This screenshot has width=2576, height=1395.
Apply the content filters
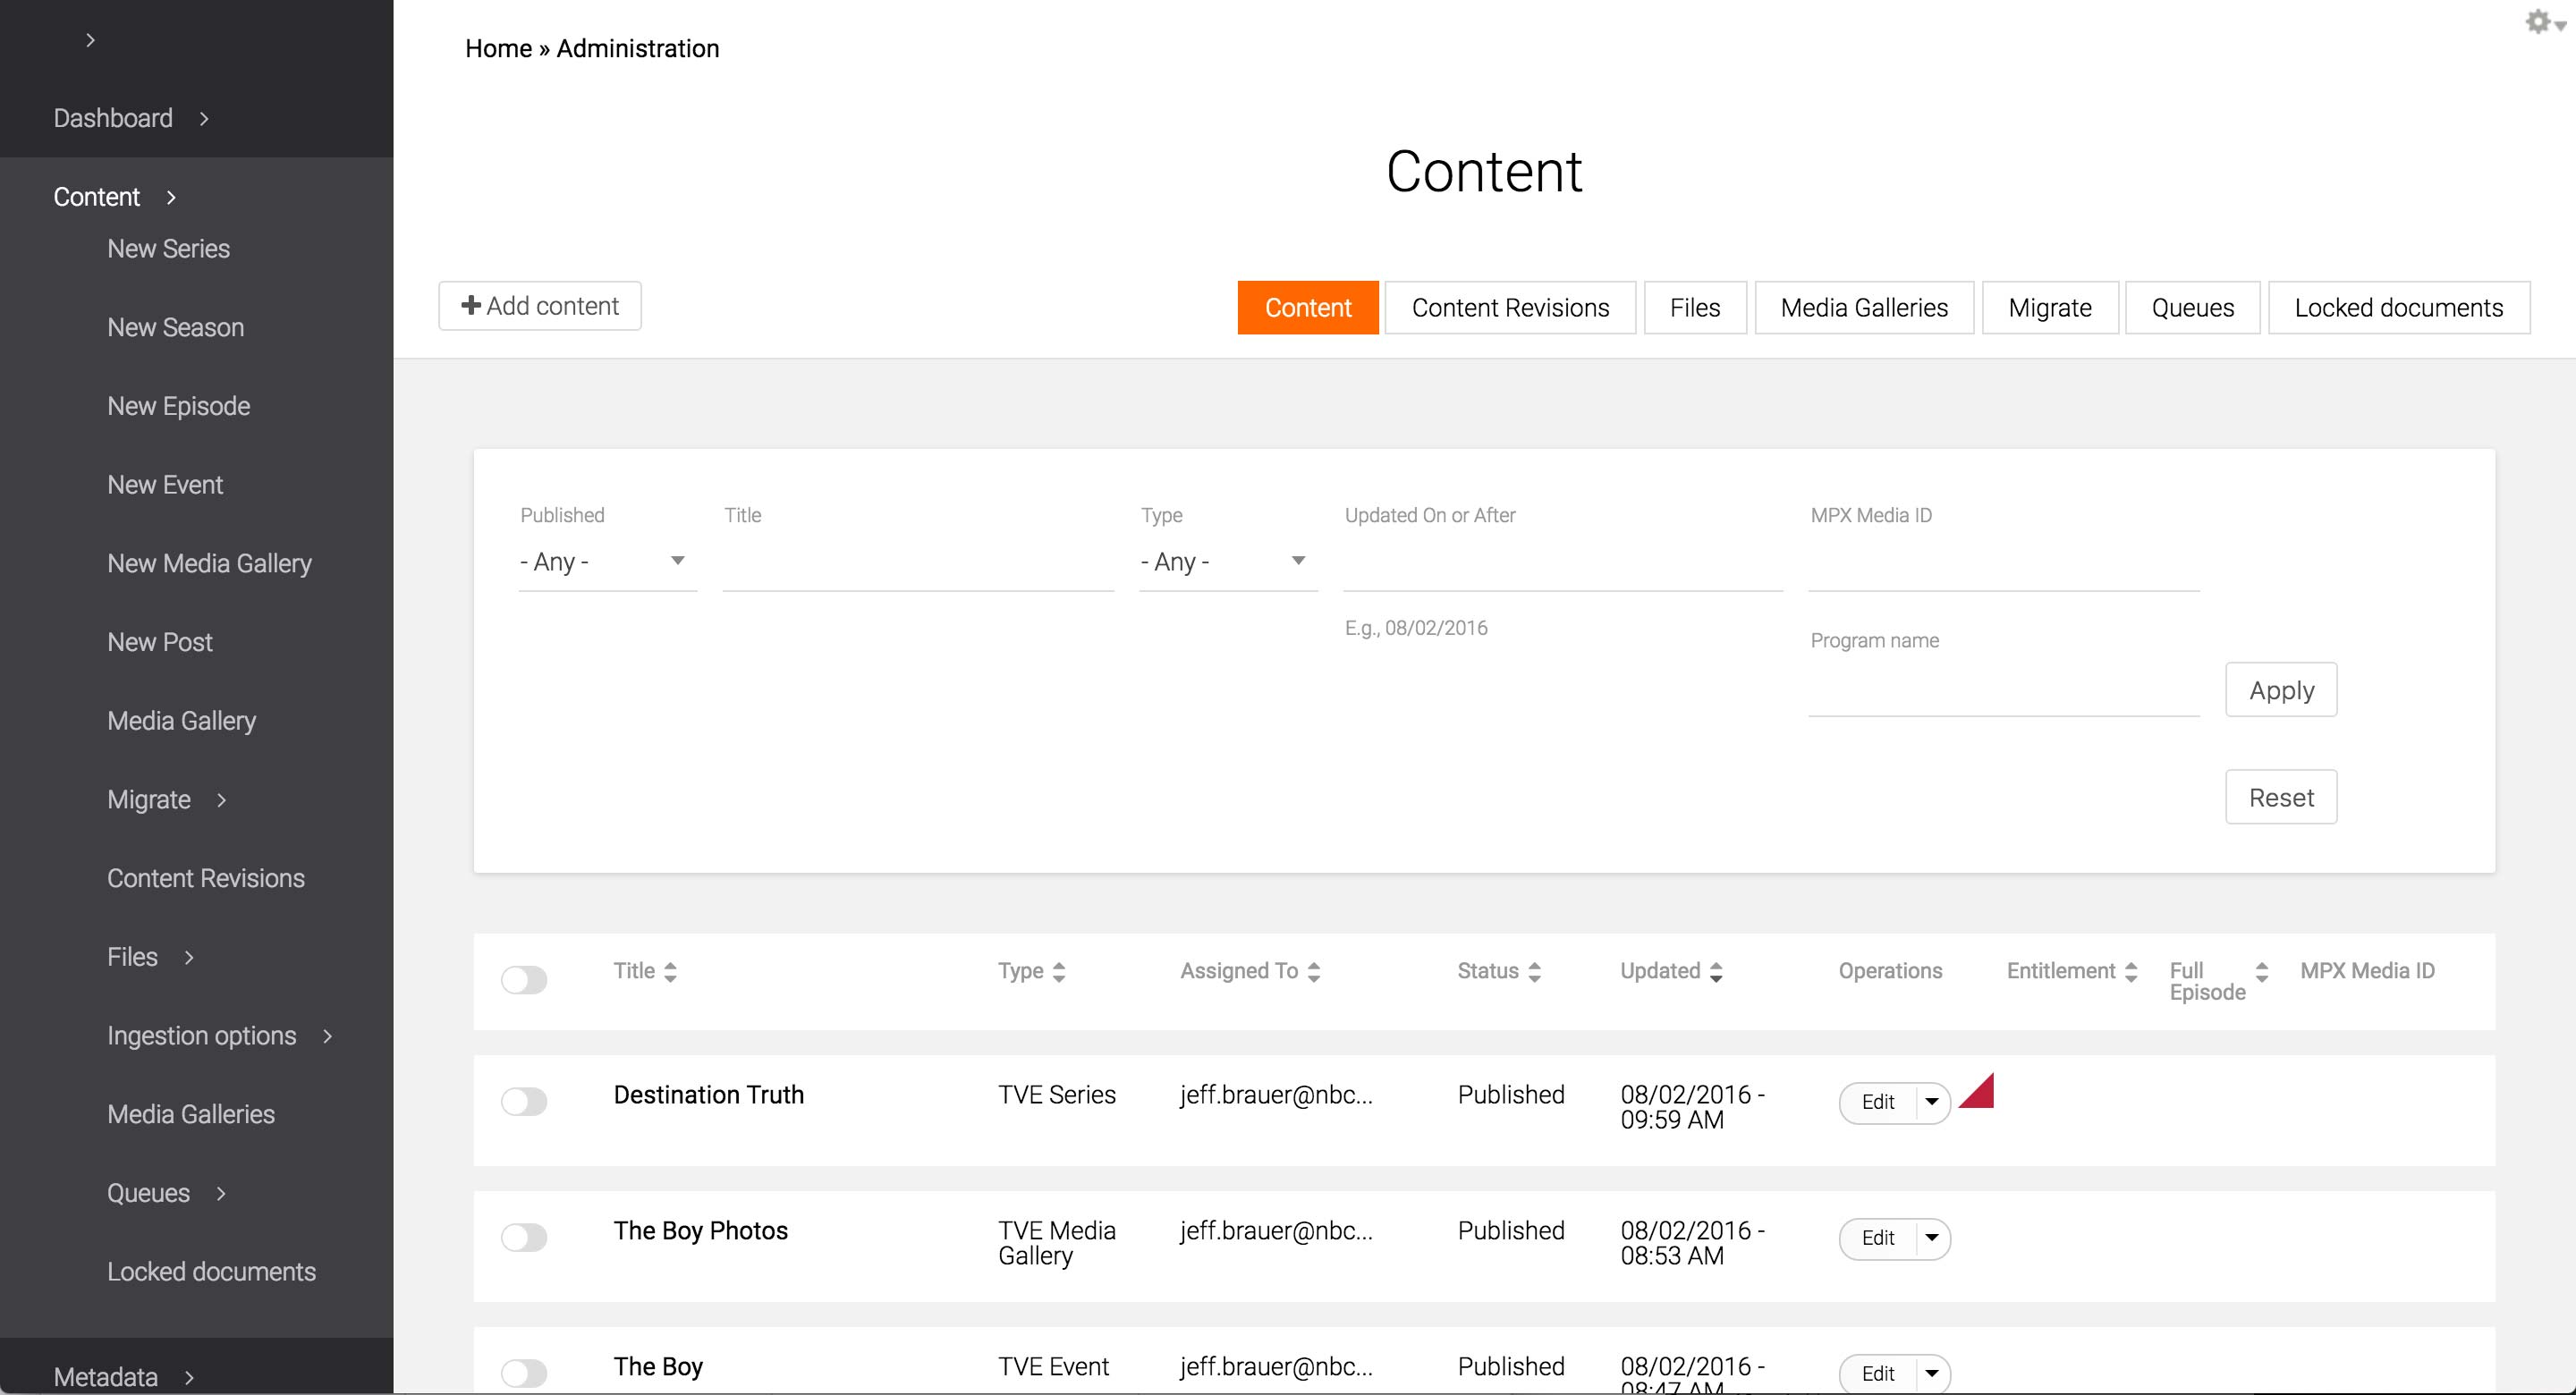2281,690
